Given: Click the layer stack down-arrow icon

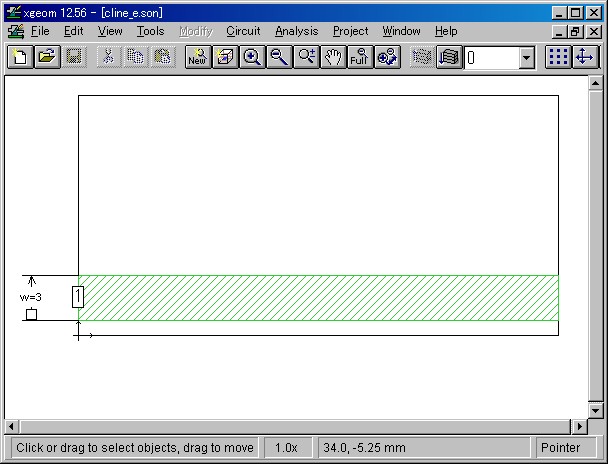Looking at the screenshot, I should coord(449,57).
